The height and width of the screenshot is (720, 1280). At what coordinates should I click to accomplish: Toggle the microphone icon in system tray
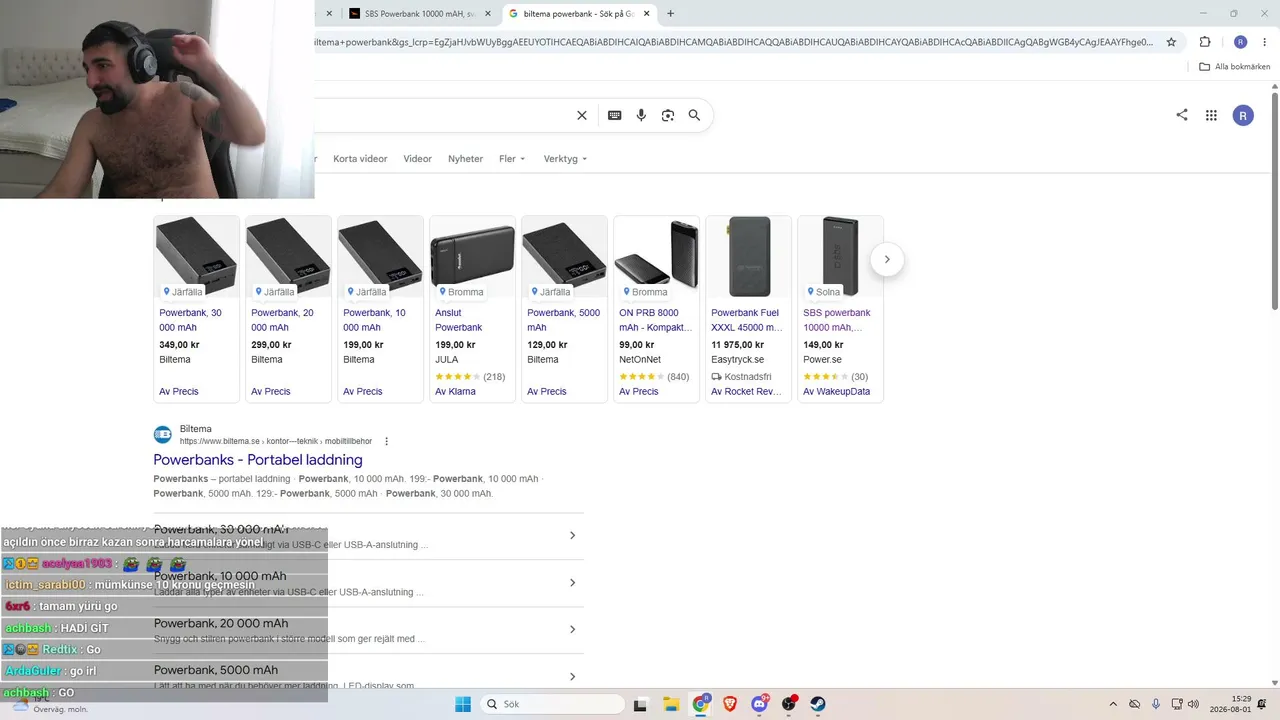(x=1155, y=704)
